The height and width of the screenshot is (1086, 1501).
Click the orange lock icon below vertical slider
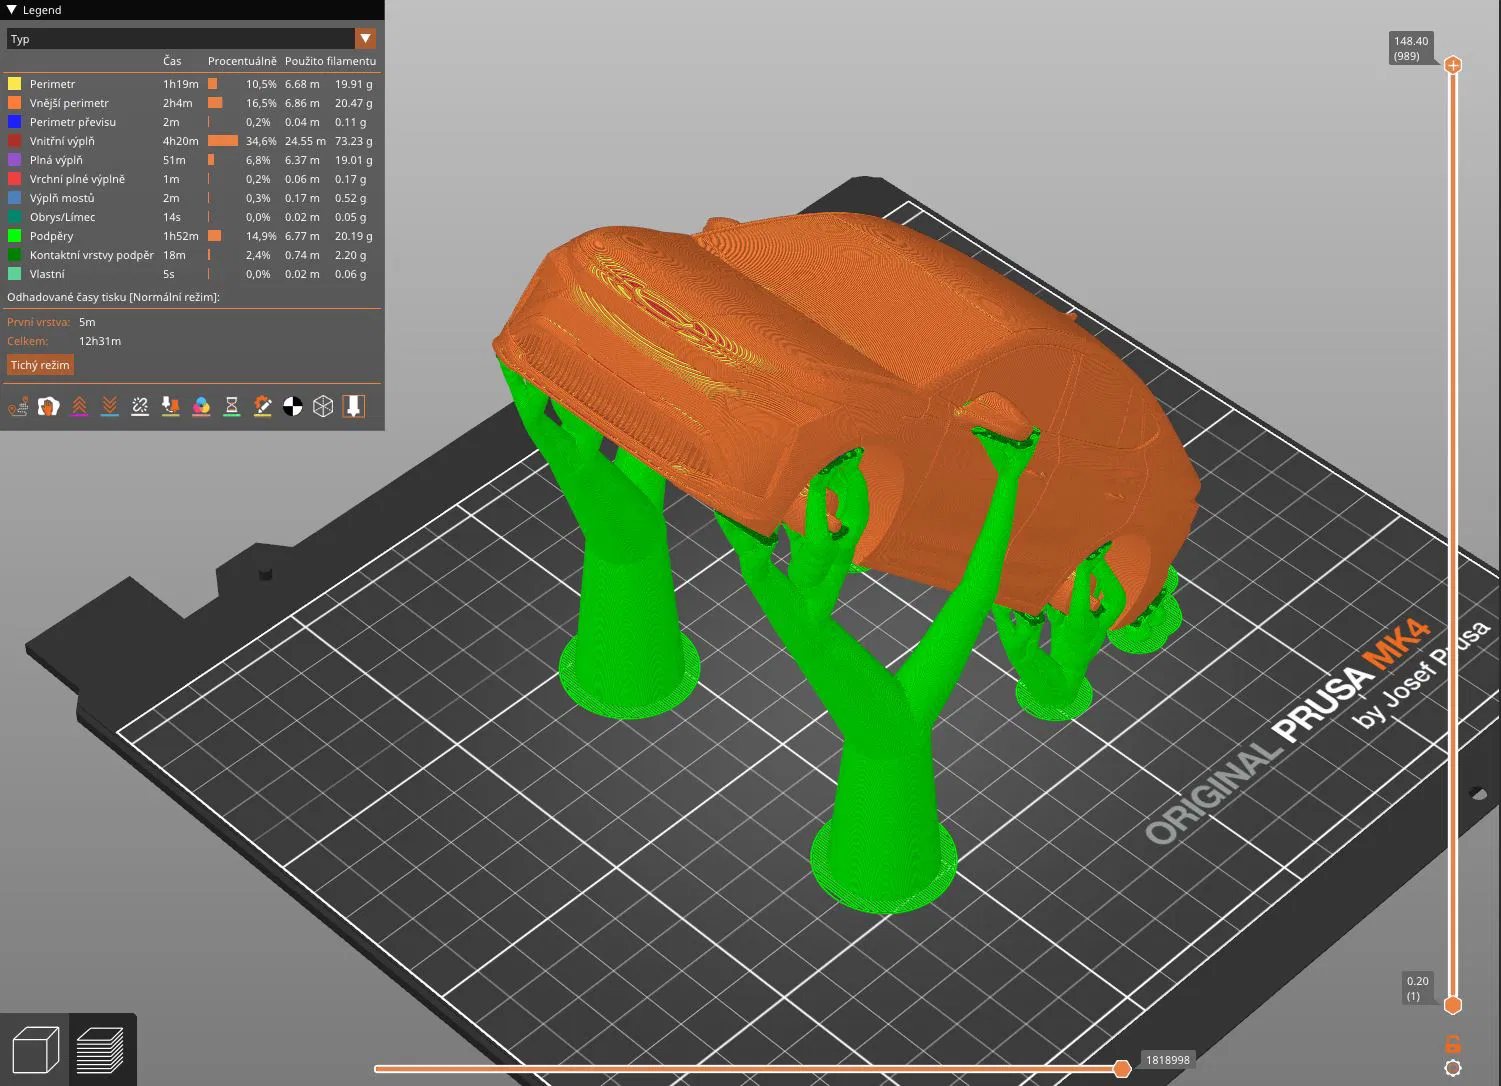pyautogui.click(x=1453, y=1044)
